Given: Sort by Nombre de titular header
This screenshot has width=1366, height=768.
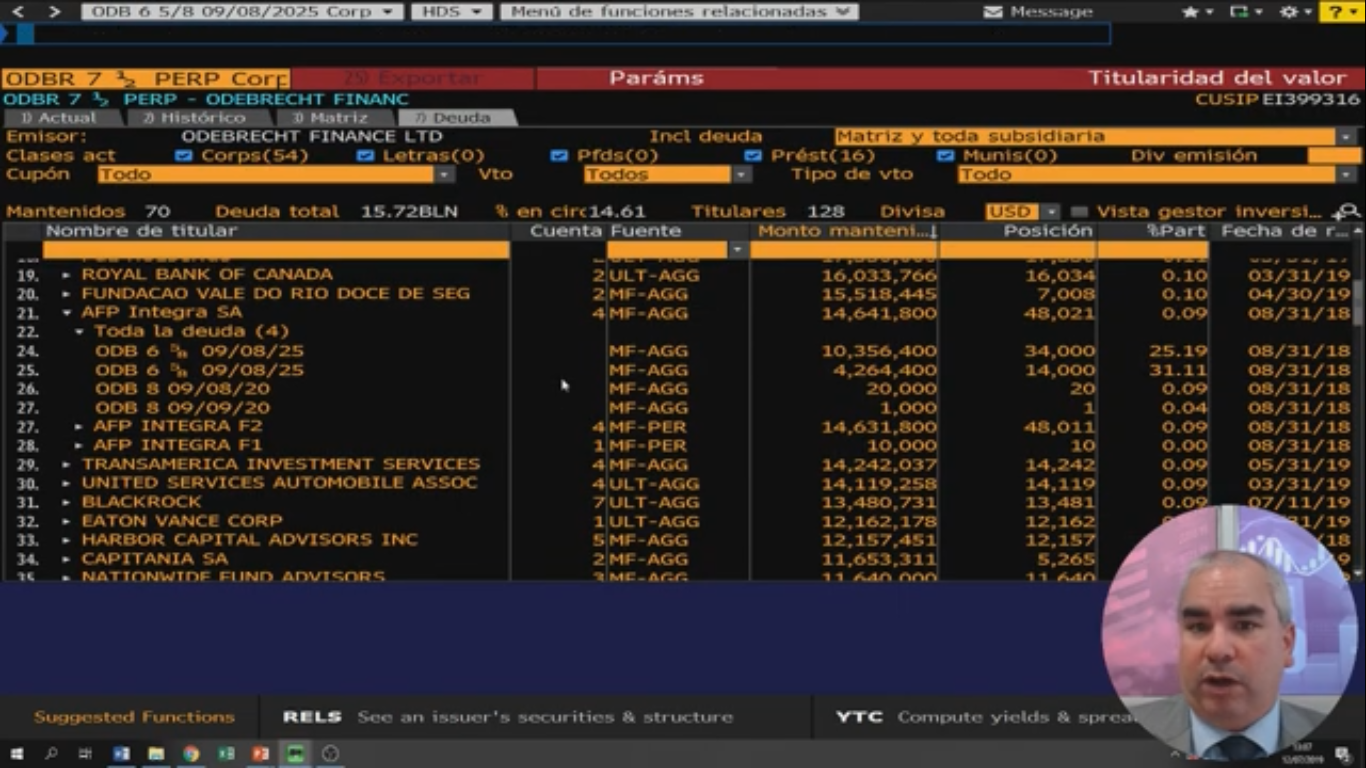Looking at the screenshot, I should (x=276, y=232).
